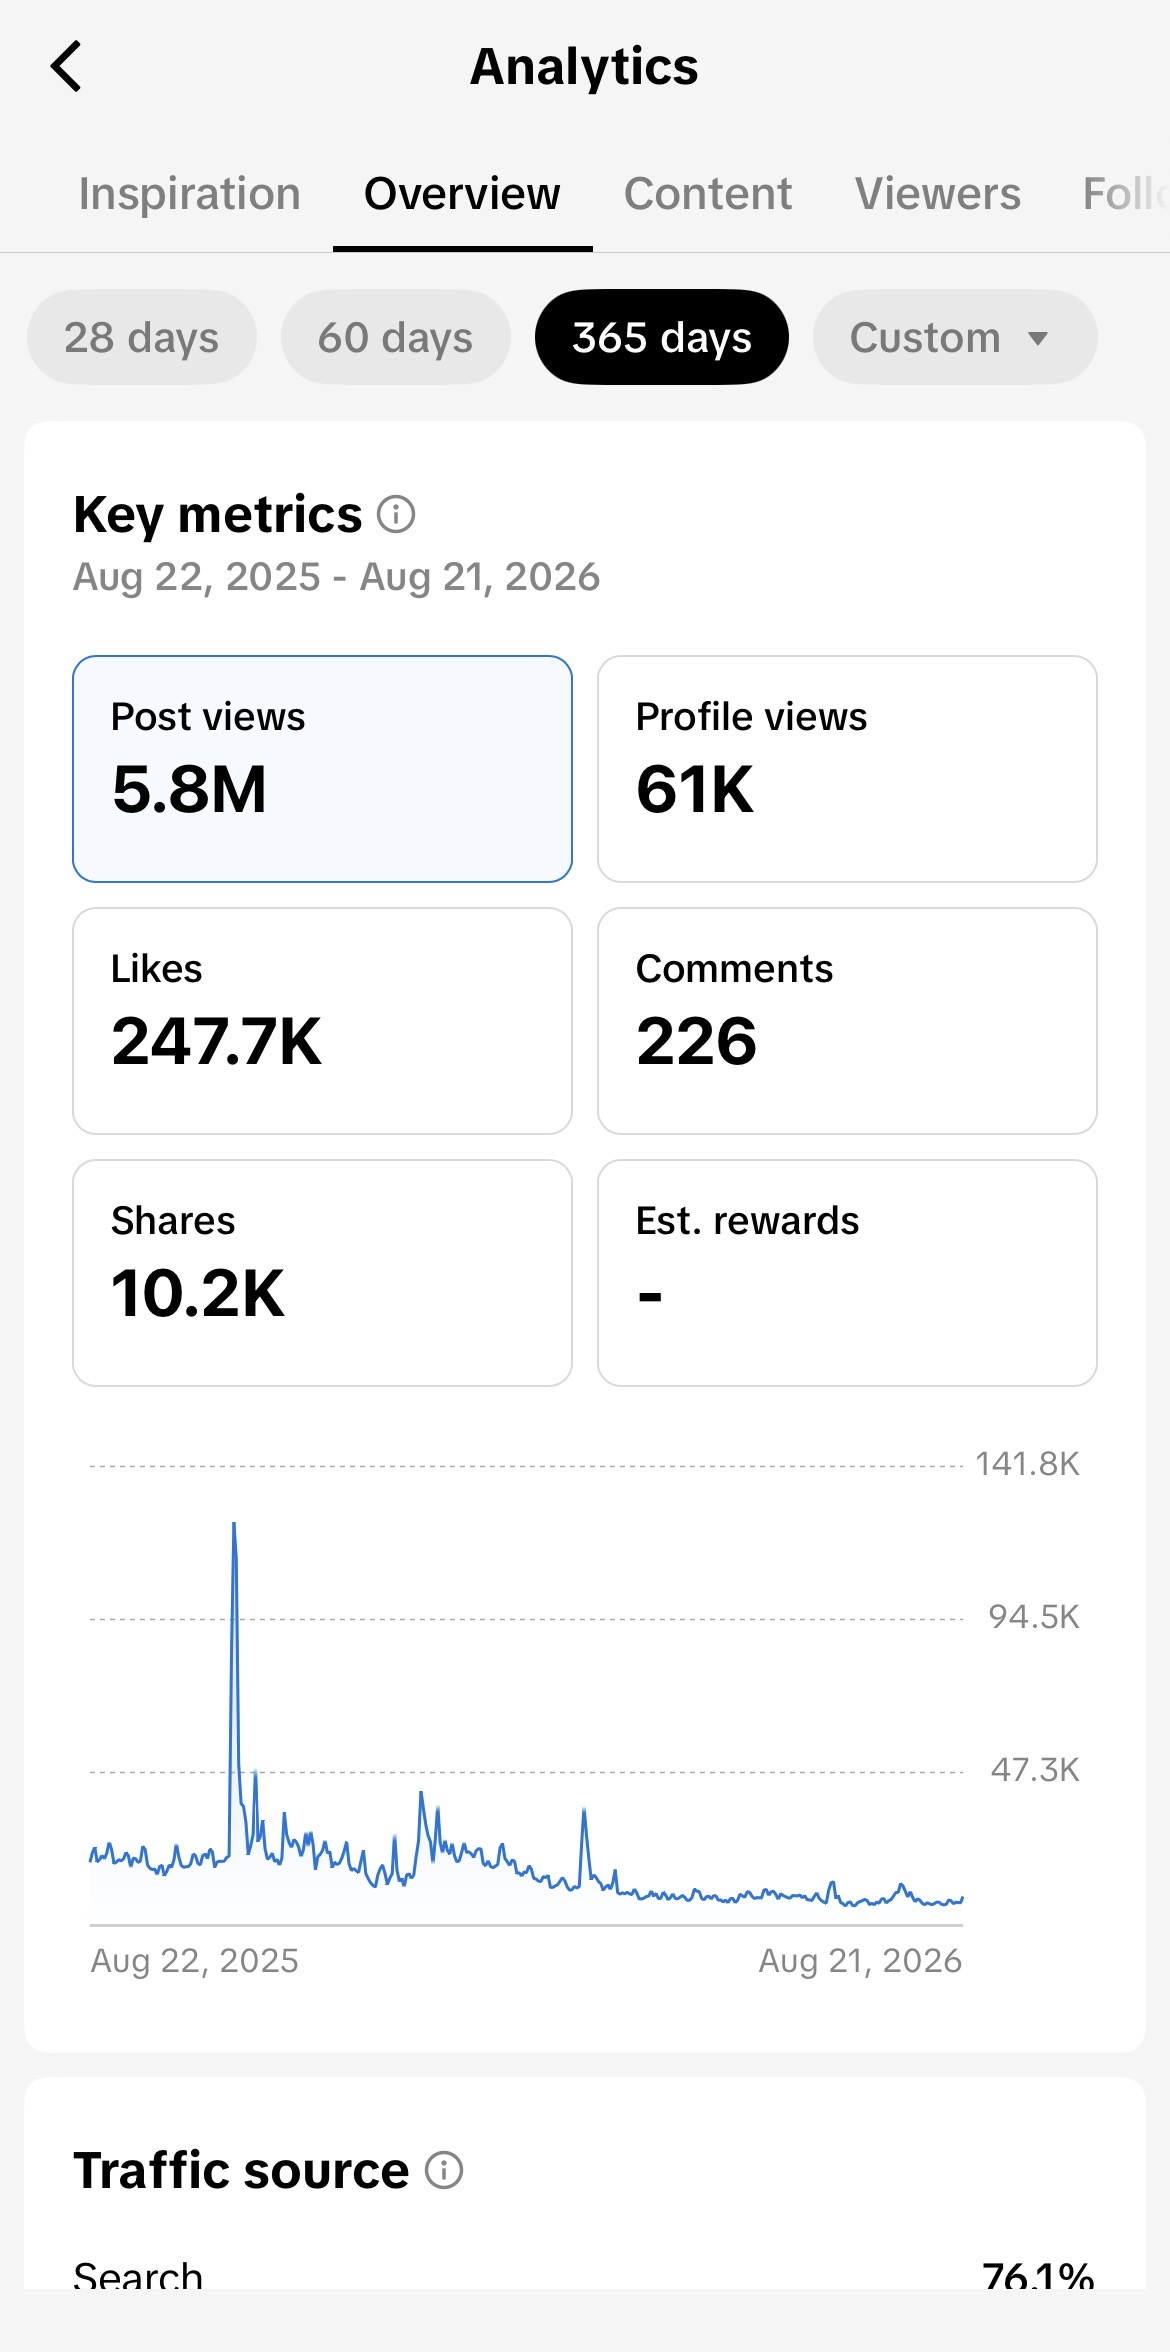Screen dimensions: 1170x2352
Task: Switch to the Inspiration tab
Action: 190,194
